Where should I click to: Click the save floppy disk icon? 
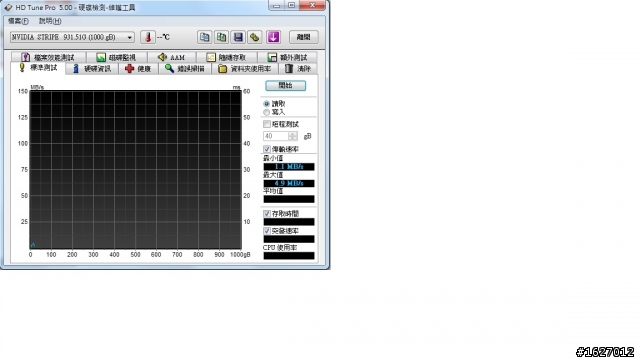click(x=238, y=37)
